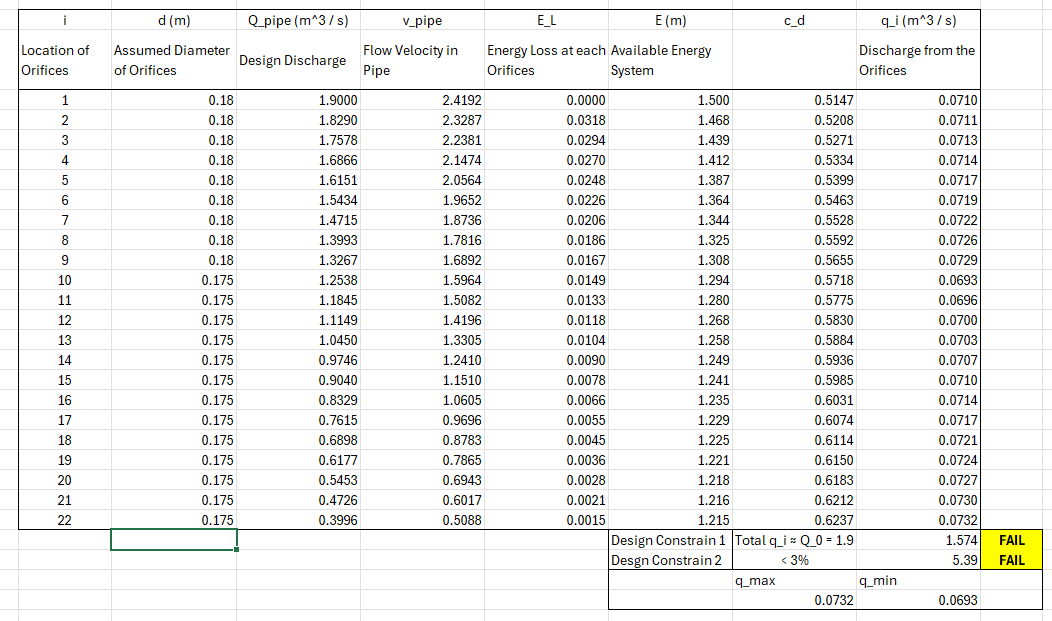This screenshot has height=621, width=1052.
Task: Select the discharge value 1.9000 for location 1
Action: (297, 100)
